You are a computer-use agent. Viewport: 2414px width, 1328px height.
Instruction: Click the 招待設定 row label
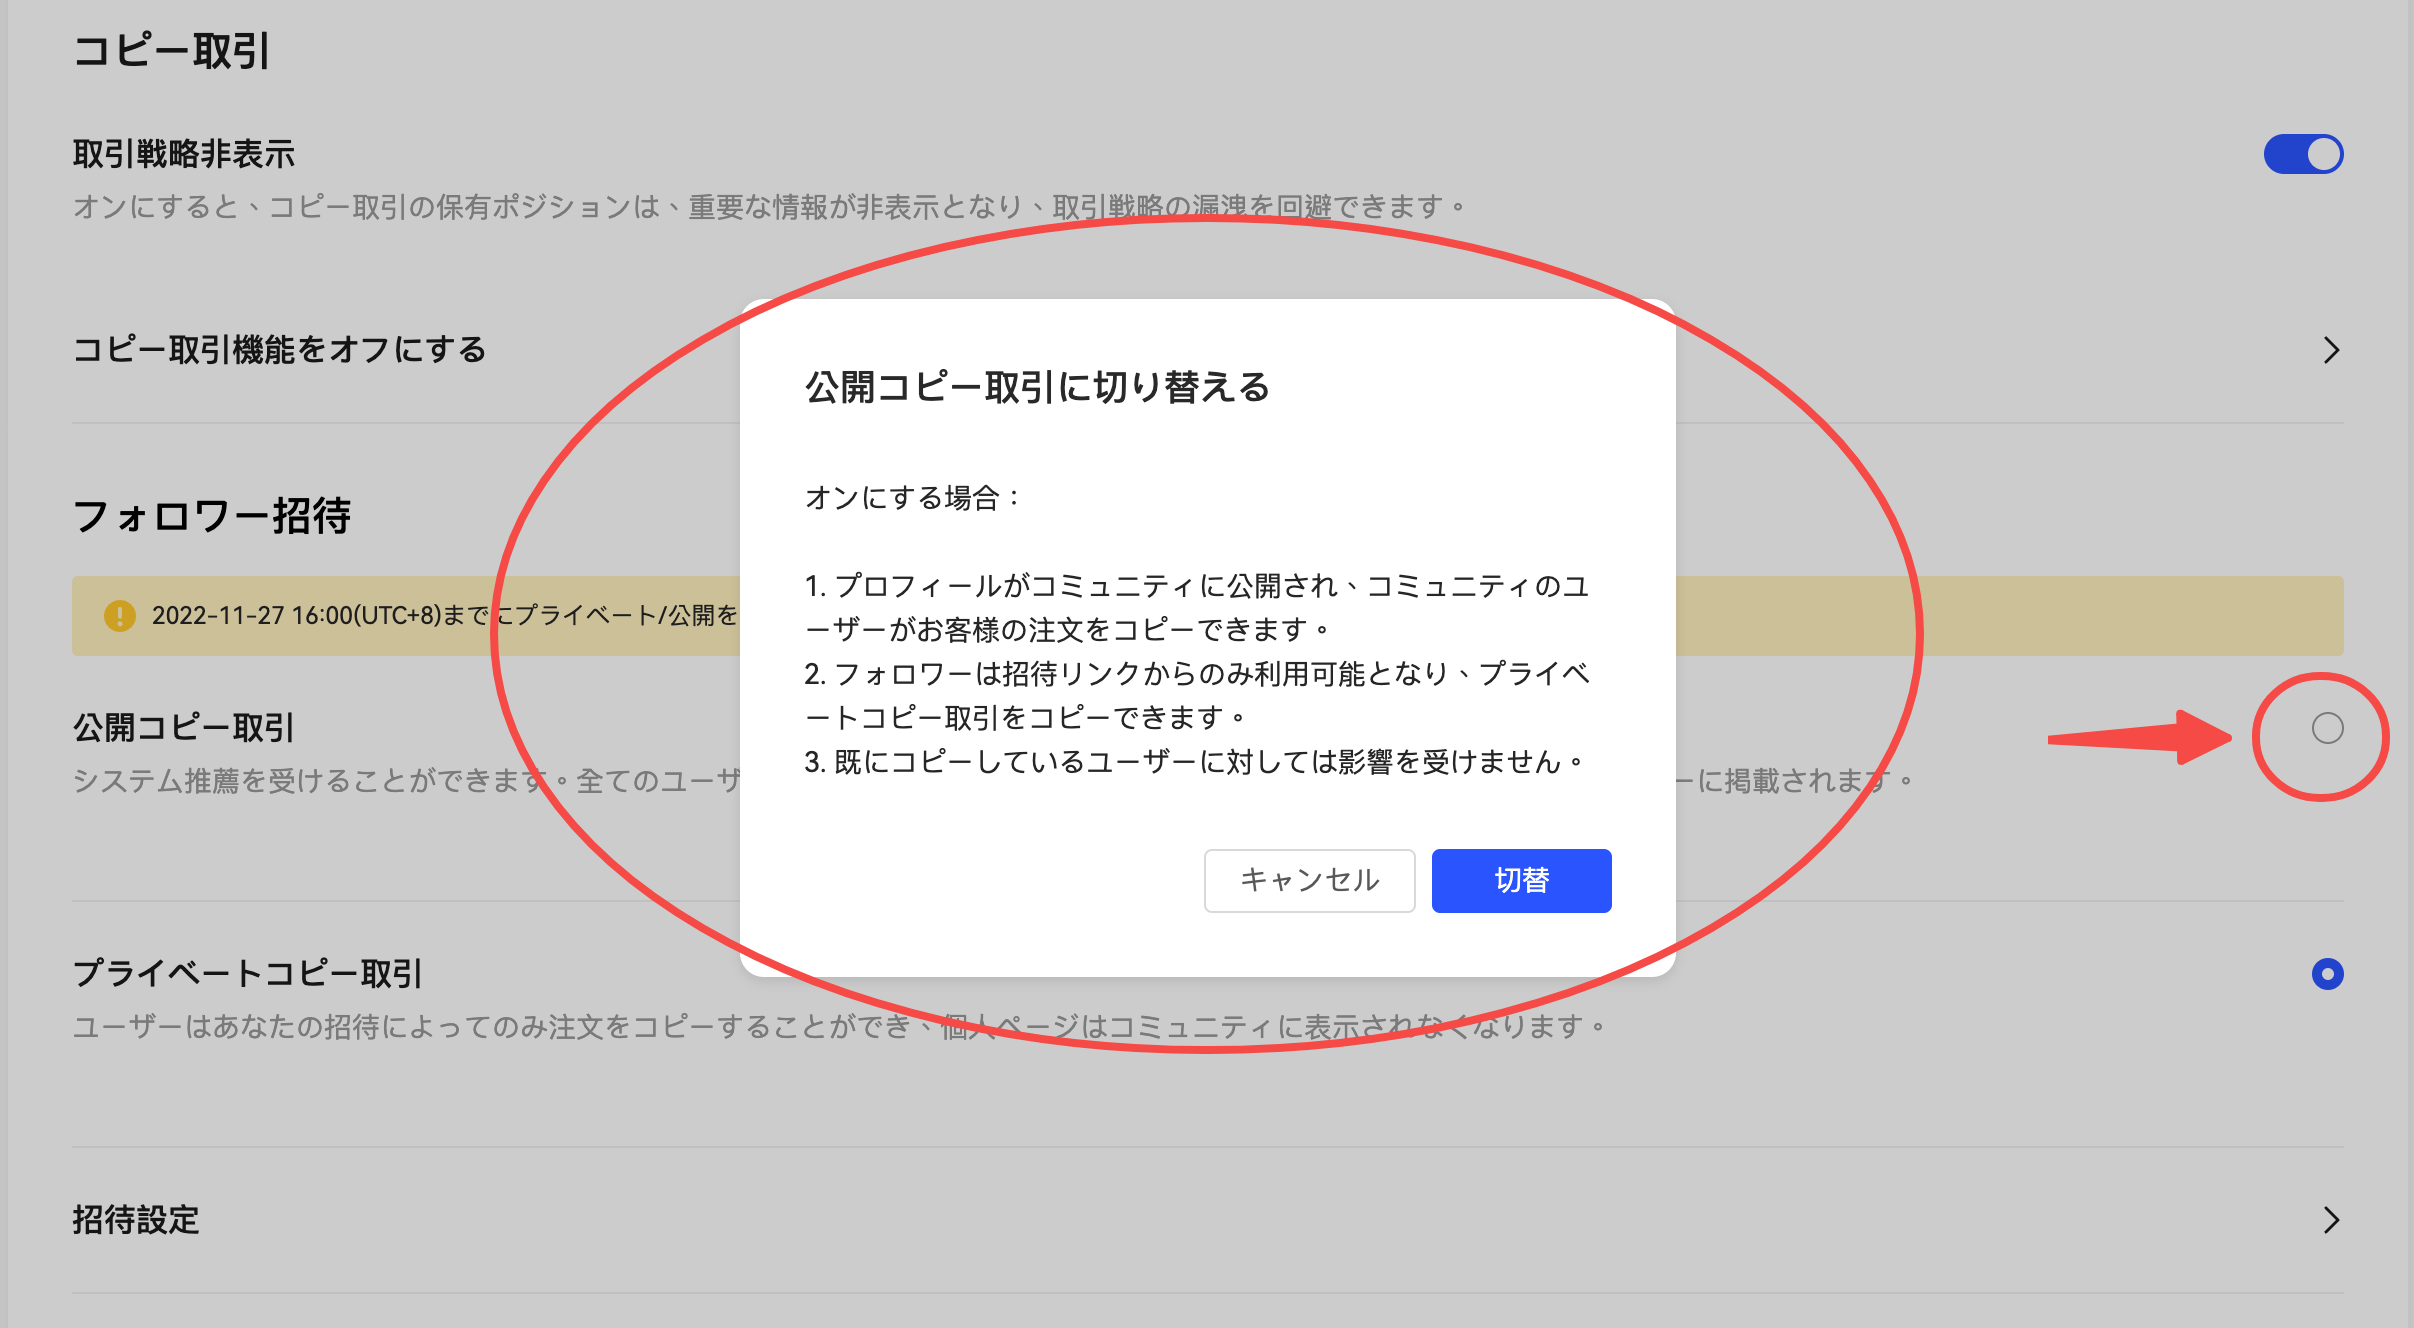click(x=136, y=1220)
